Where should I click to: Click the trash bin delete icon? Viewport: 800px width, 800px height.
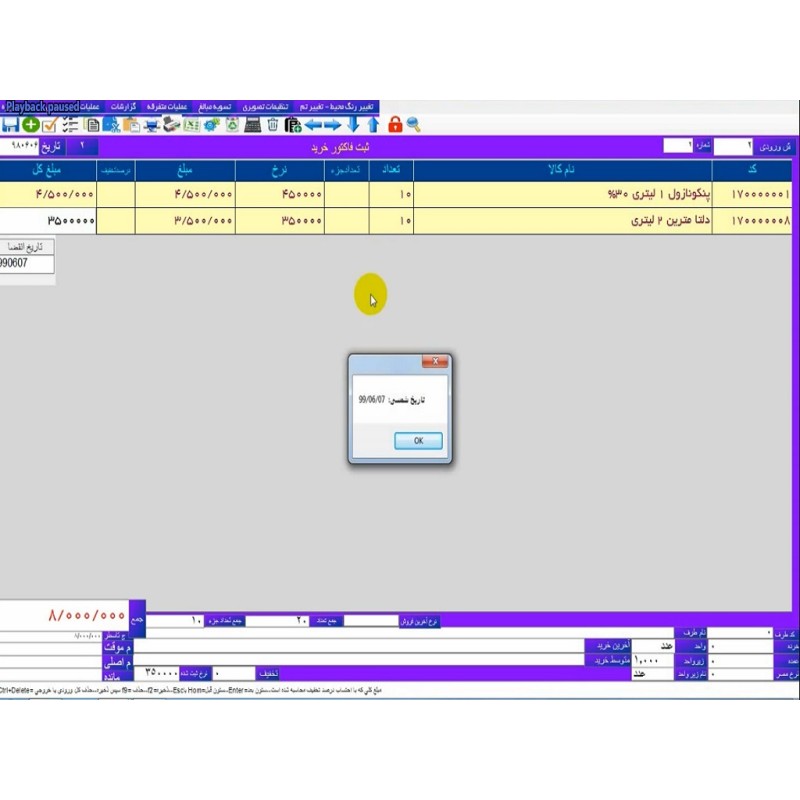pos(273,125)
